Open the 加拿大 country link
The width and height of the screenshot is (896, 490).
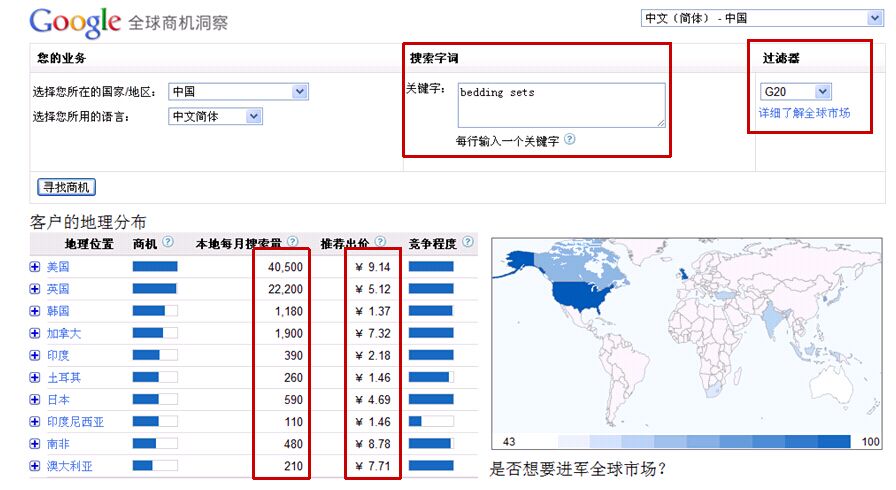pyautogui.click(x=63, y=333)
